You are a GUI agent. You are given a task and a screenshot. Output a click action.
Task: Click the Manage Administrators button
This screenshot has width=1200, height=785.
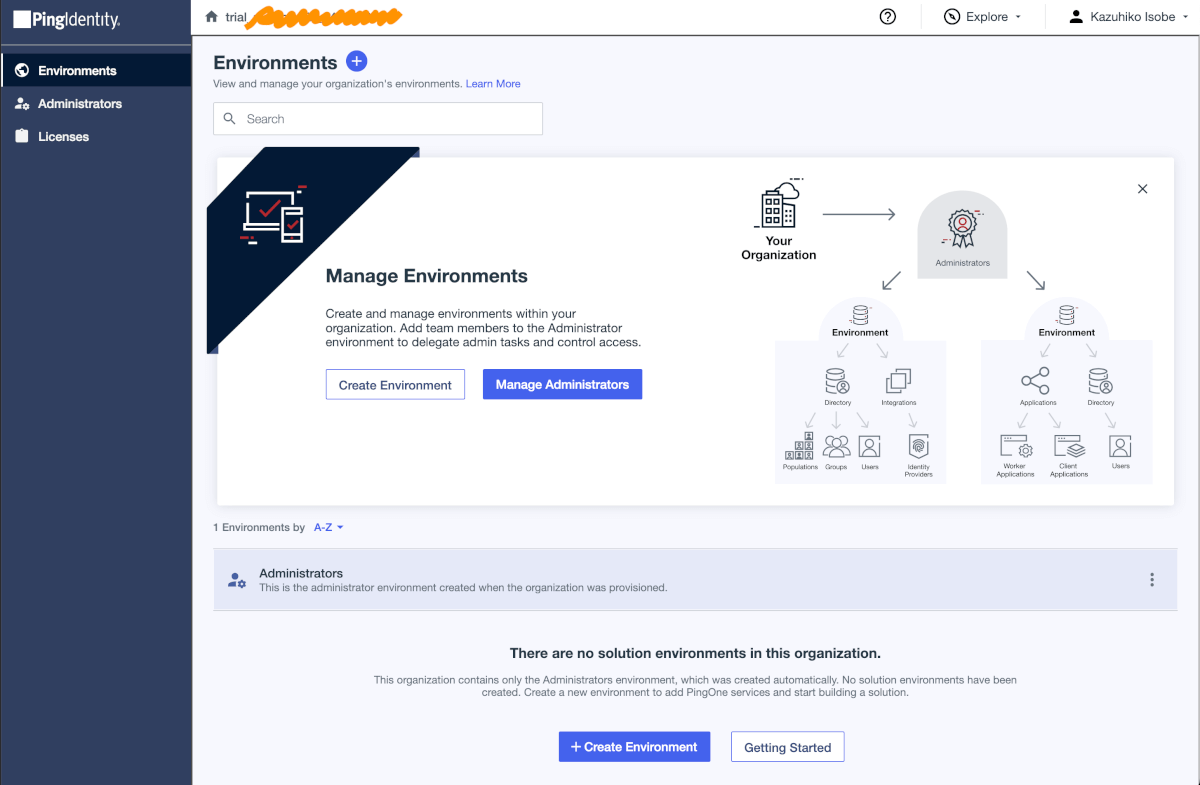(562, 385)
